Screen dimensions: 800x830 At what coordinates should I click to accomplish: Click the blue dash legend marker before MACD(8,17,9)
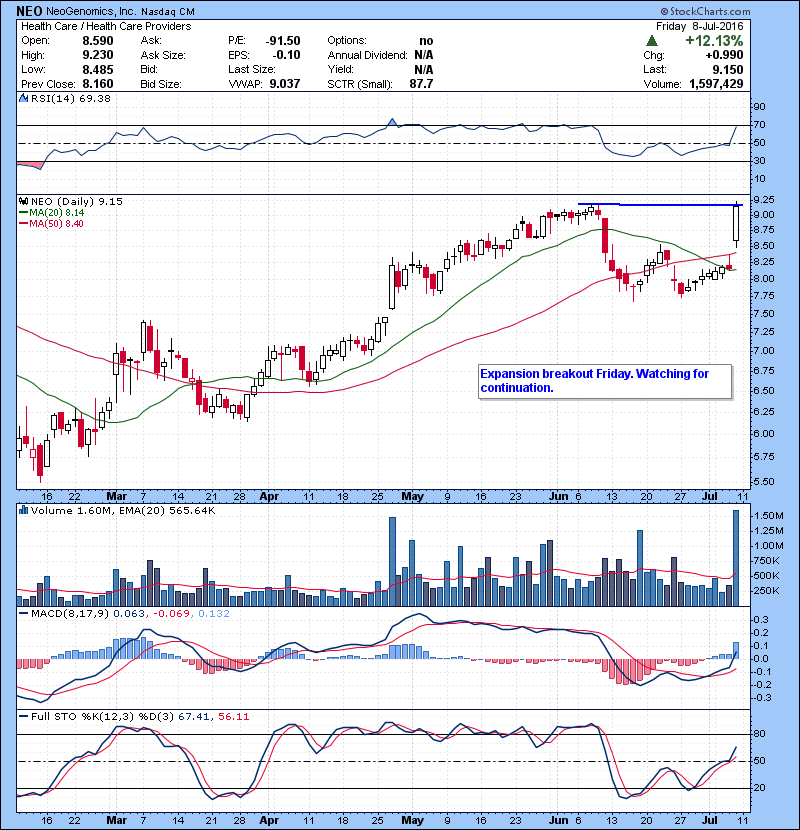coord(23,614)
